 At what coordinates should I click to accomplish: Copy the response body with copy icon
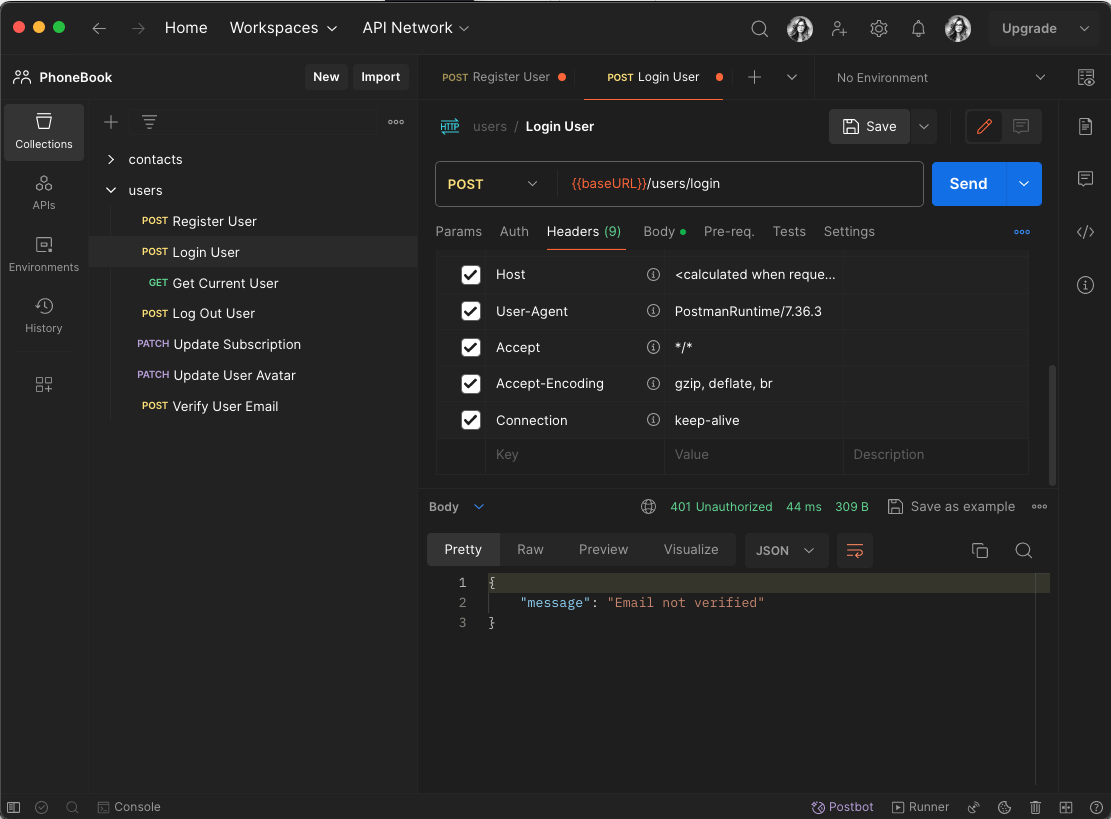click(x=979, y=550)
